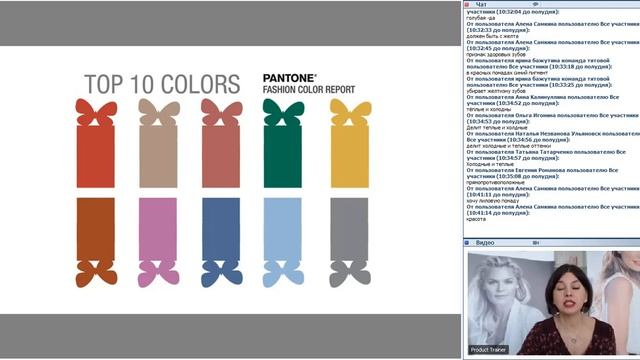Click the light sky blue swatch in the bottom row
This screenshot has height=360, width=640.
click(x=282, y=229)
